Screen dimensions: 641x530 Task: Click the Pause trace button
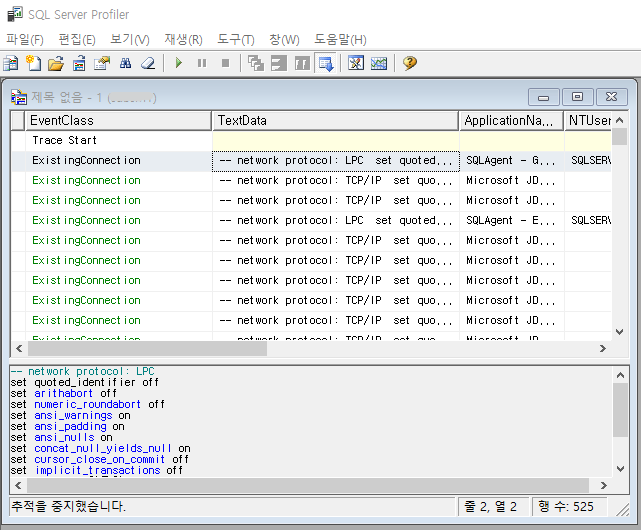pyautogui.click(x=202, y=63)
